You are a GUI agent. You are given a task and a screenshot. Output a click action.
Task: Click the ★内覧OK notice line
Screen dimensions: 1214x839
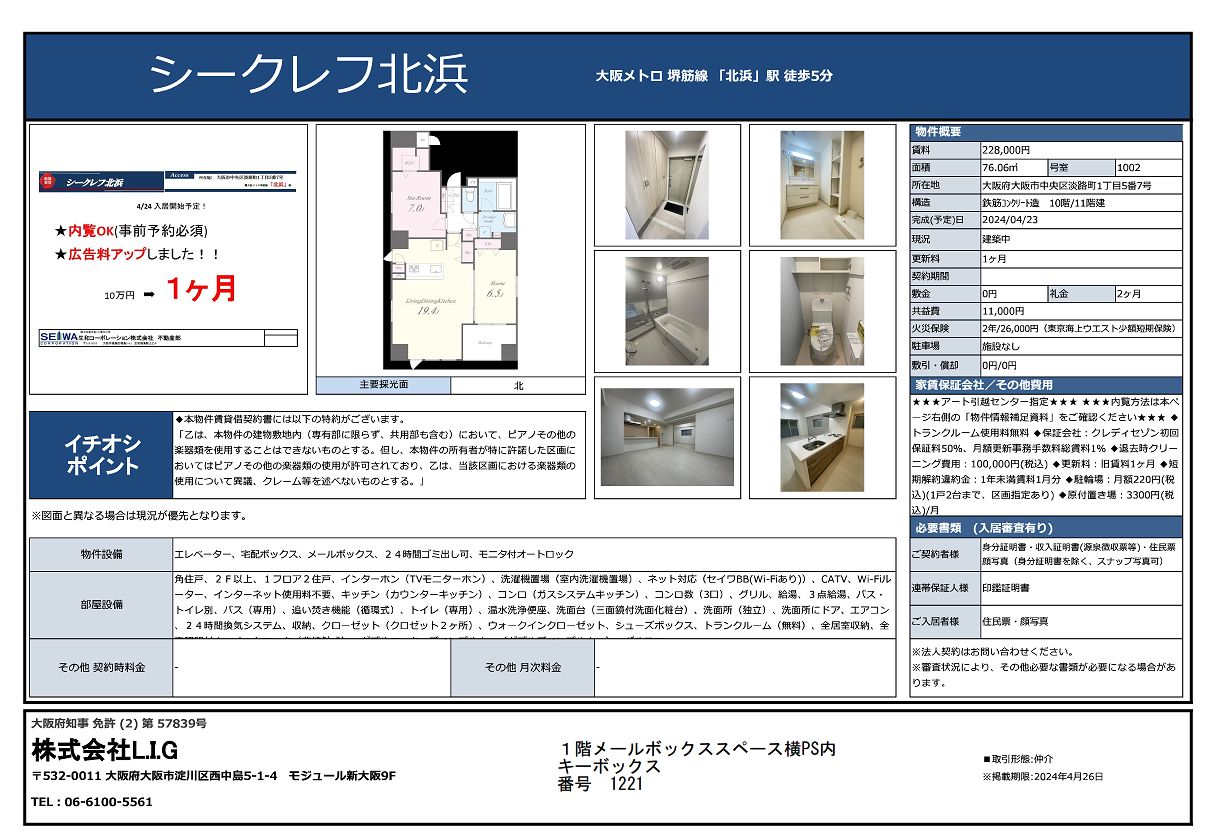131,231
